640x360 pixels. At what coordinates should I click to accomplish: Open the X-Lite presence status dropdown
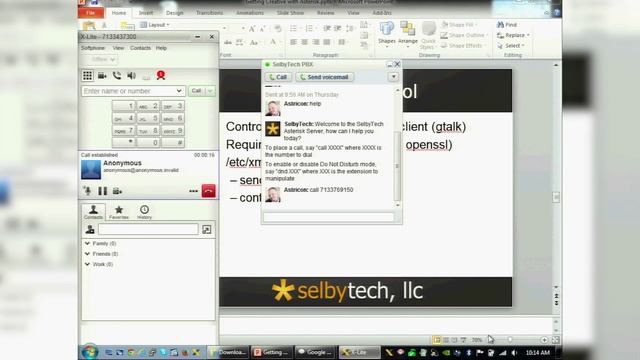102,59
